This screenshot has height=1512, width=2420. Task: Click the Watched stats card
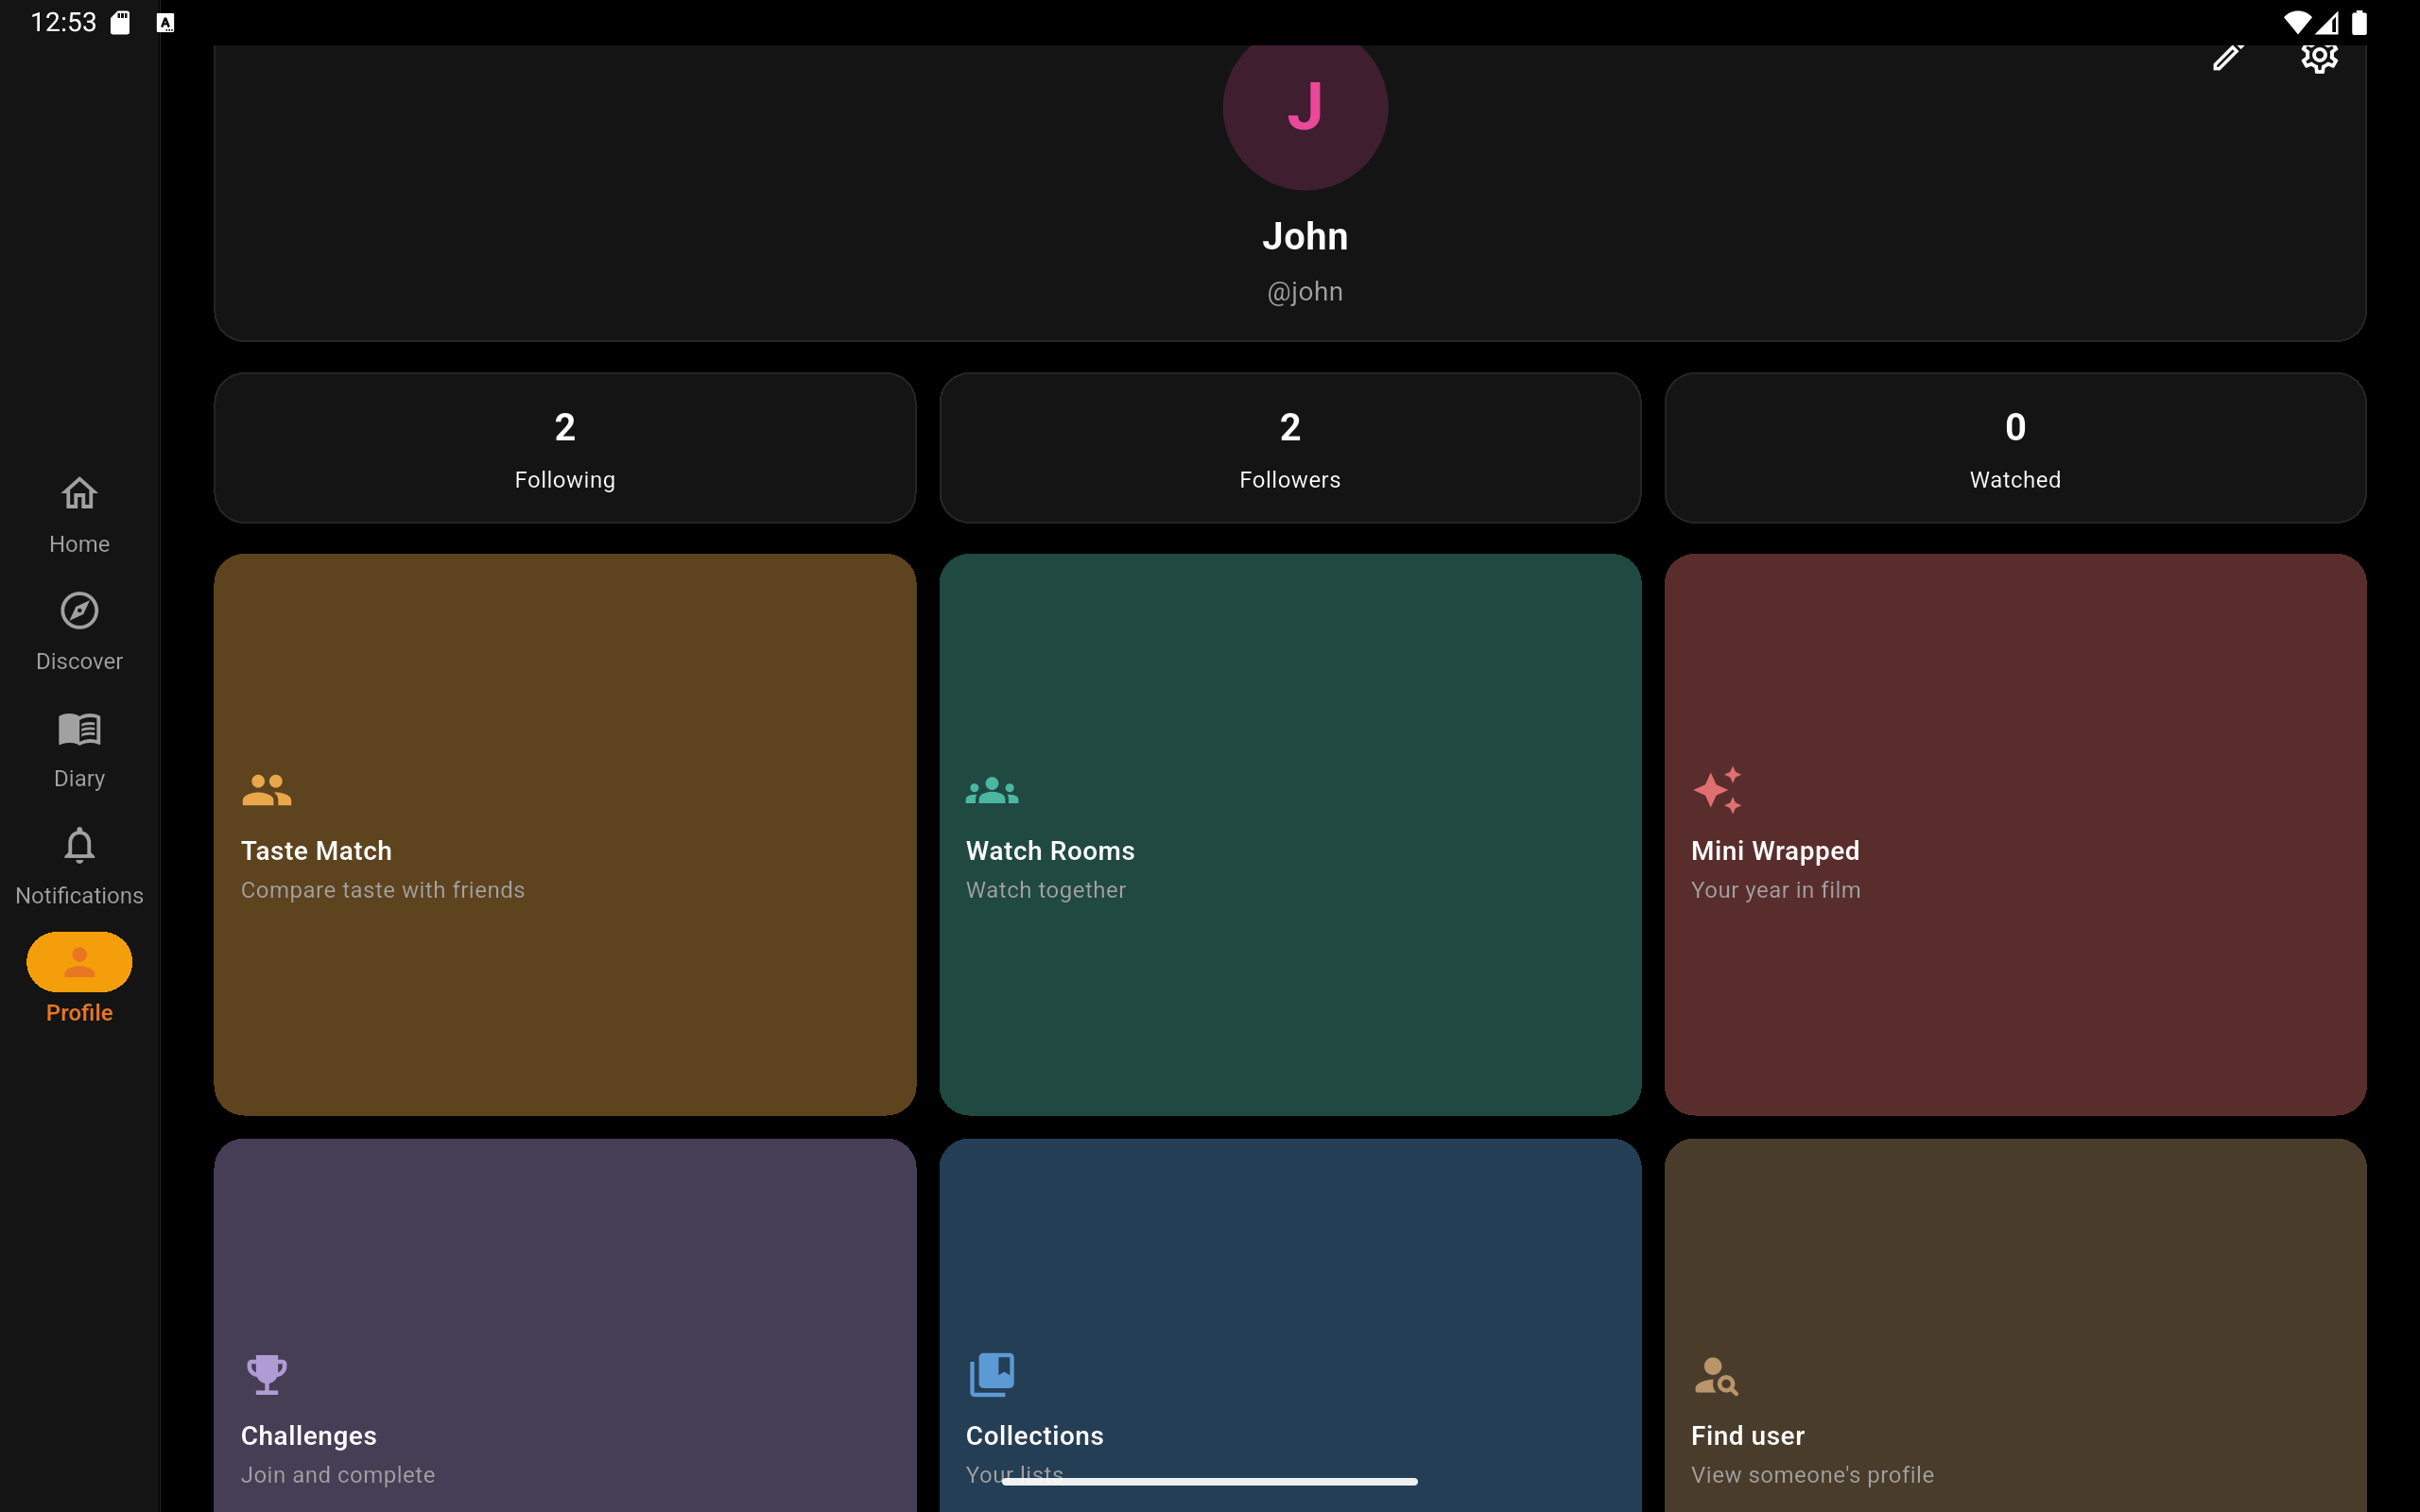[x=2014, y=447]
